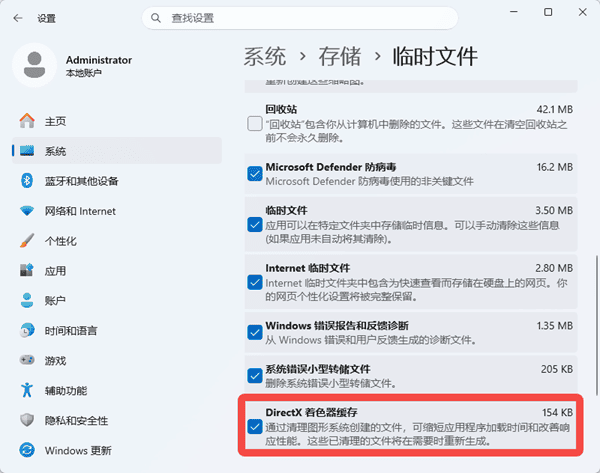Click the 154 KB size value
600x473 pixels.
pyautogui.click(x=557, y=413)
